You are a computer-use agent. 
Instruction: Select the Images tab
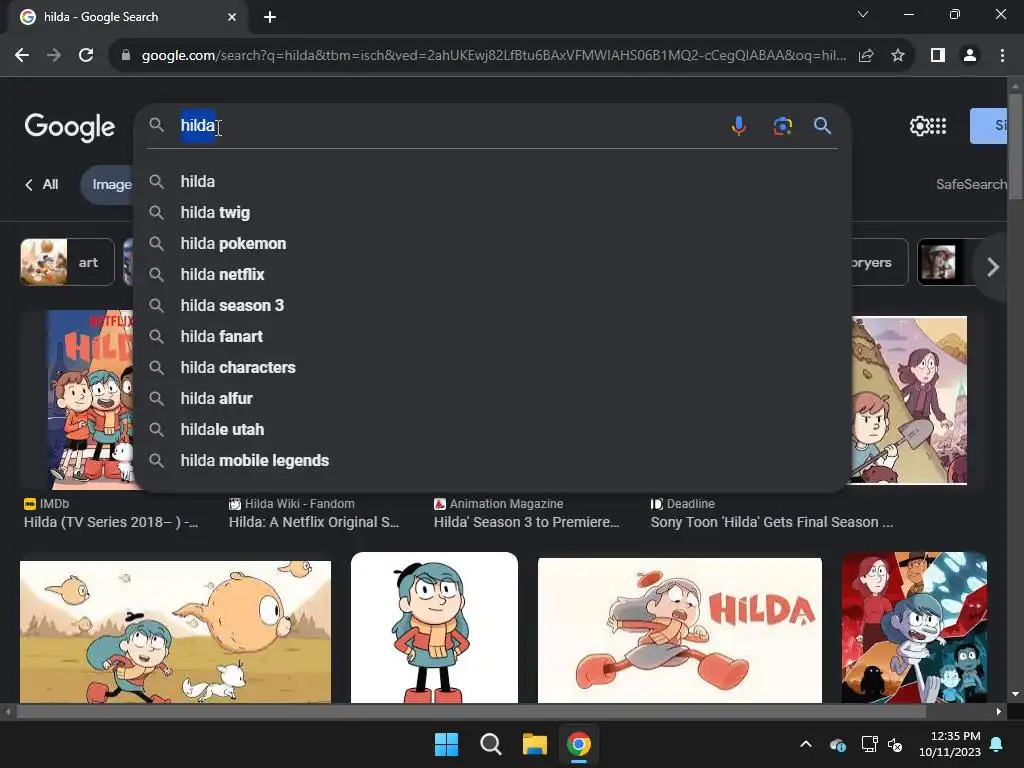(108, 185)
